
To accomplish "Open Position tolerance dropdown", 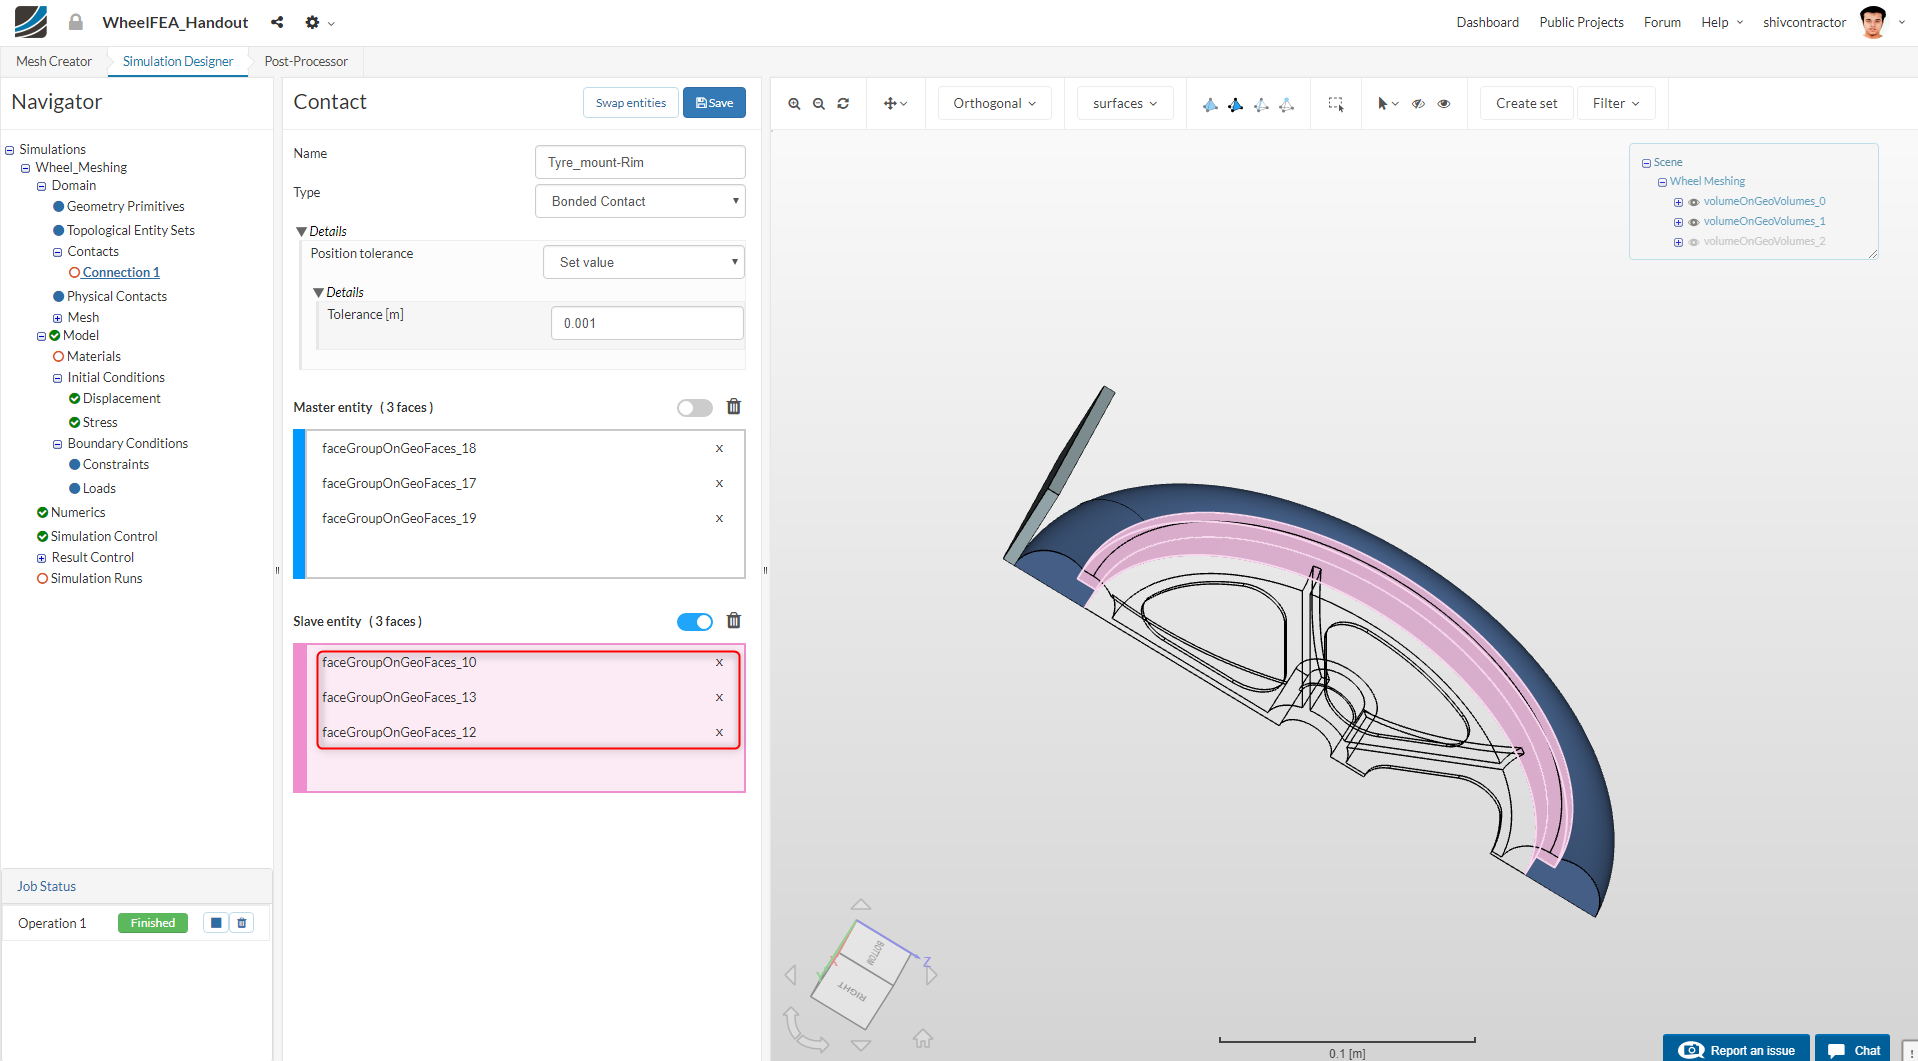I will click(x=644, y=262).
